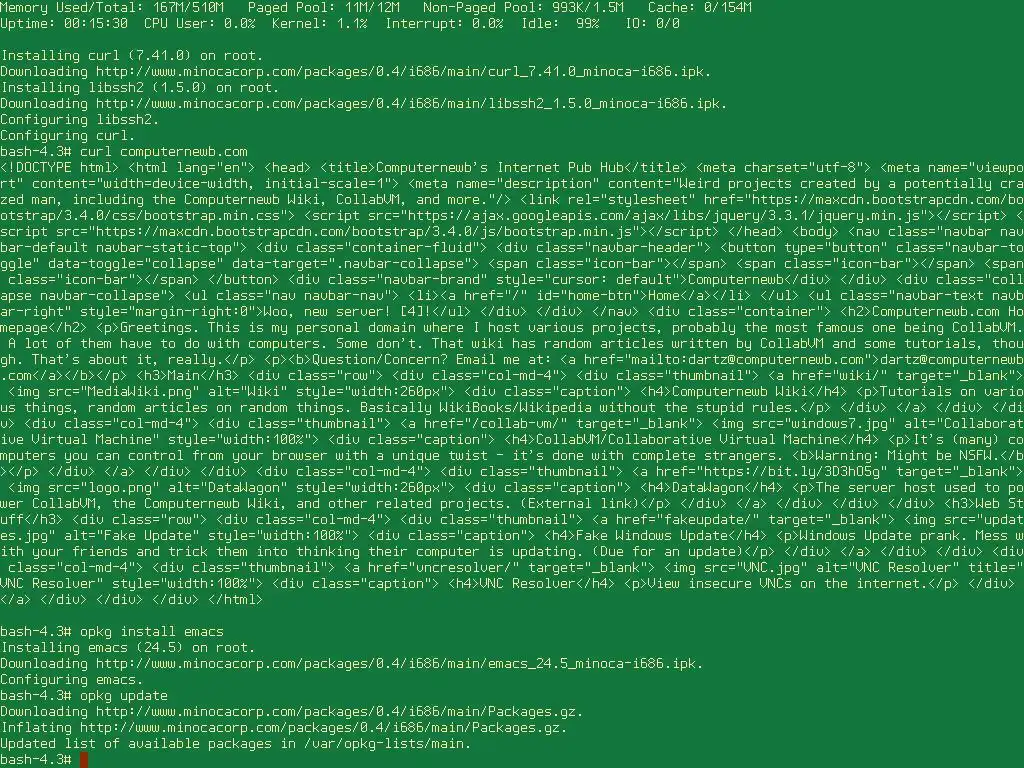
Task: Click the emacs_24.5_minoca-i686.ipk download URL
Action: (x=399, y=664)
